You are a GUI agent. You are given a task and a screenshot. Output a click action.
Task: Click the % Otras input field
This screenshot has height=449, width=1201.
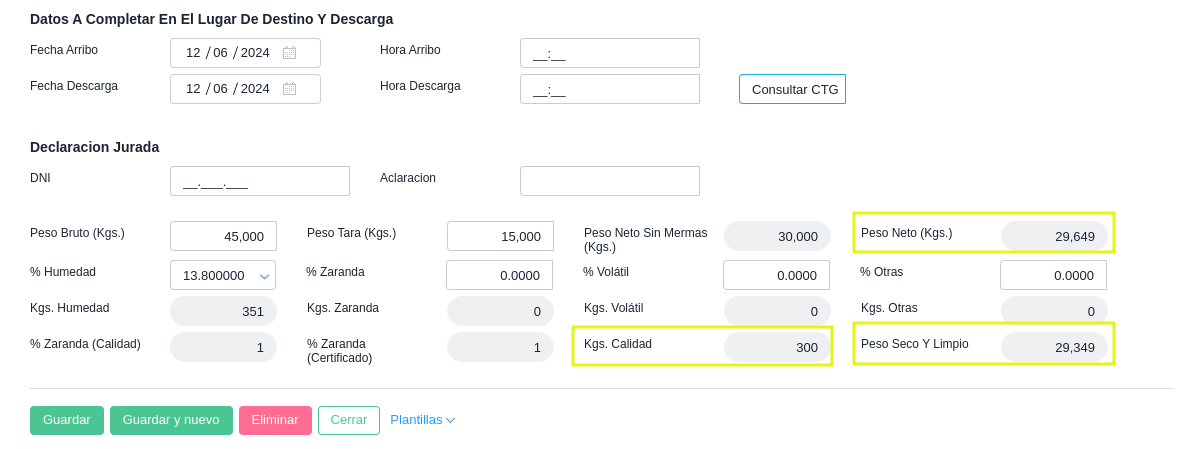[1053, 275]
